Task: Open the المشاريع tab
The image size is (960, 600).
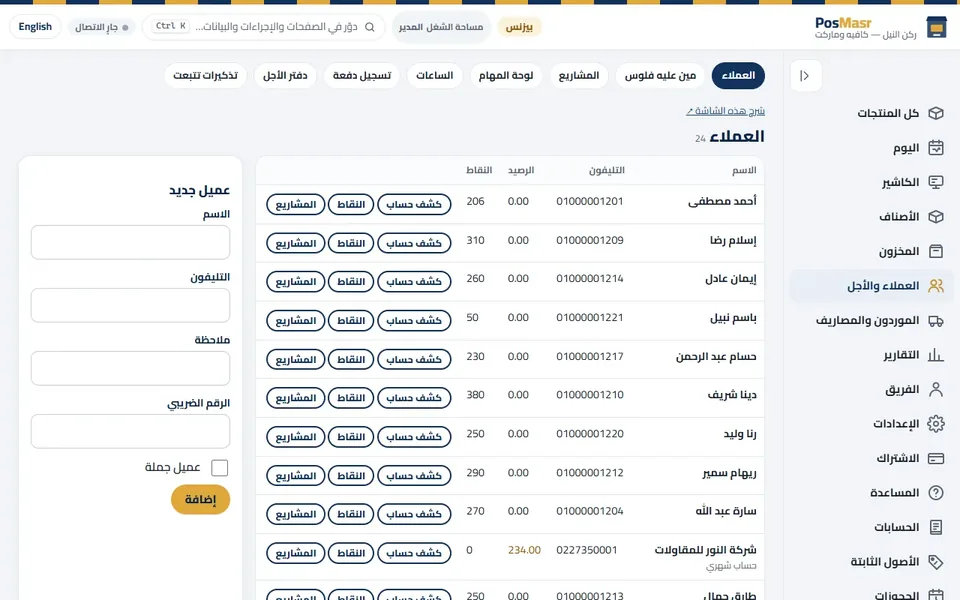Action: [579, 75]
